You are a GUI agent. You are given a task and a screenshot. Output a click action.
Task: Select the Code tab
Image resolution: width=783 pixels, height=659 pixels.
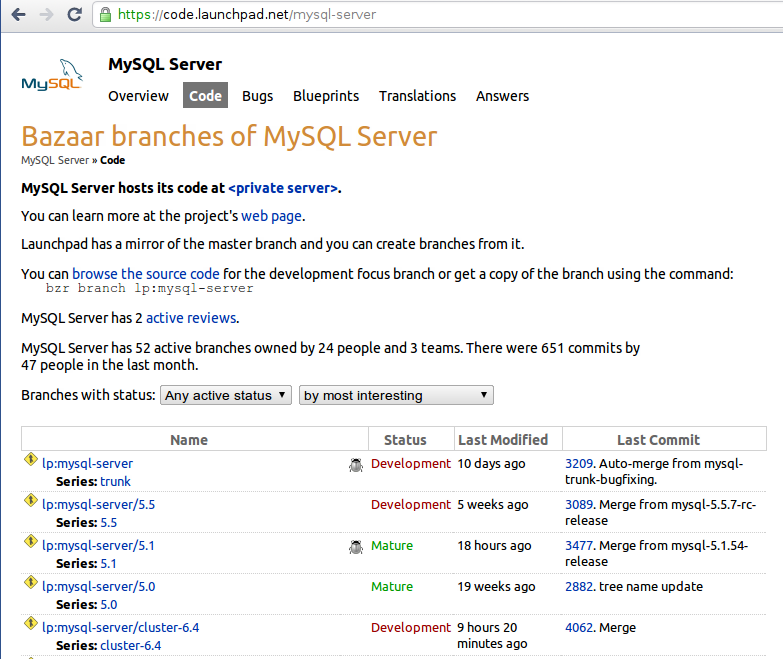pyautogui.click(x=205, y=95)
